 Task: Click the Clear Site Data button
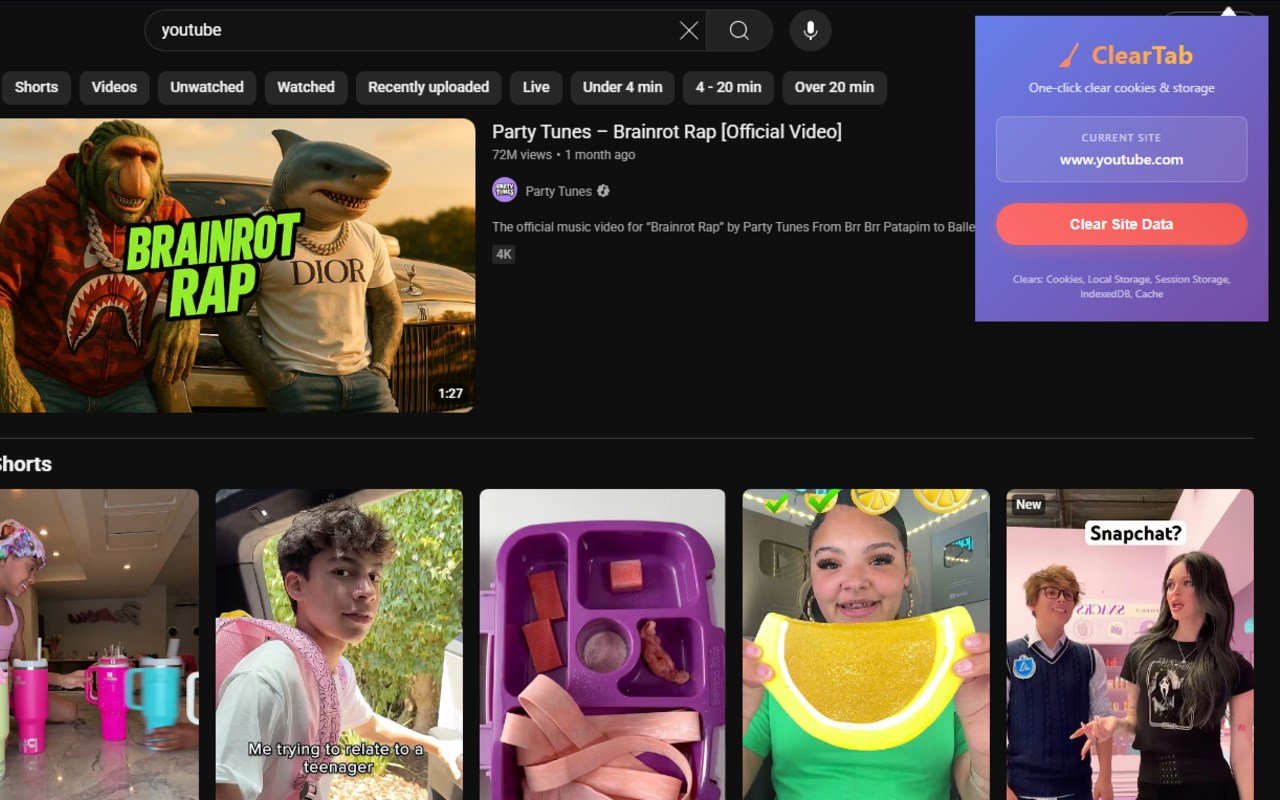pyautogui.click(x=1121, y=225)
